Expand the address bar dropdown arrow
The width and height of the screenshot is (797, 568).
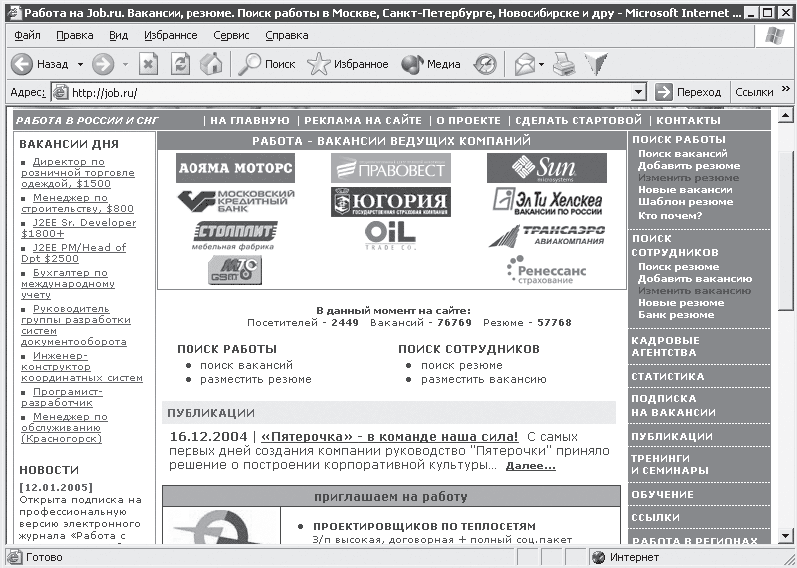639,92
